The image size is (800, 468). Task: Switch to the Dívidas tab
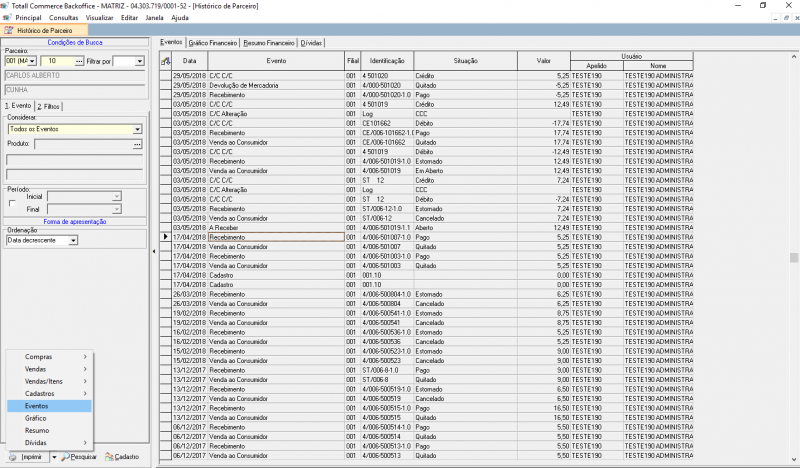tap(312, 44)
